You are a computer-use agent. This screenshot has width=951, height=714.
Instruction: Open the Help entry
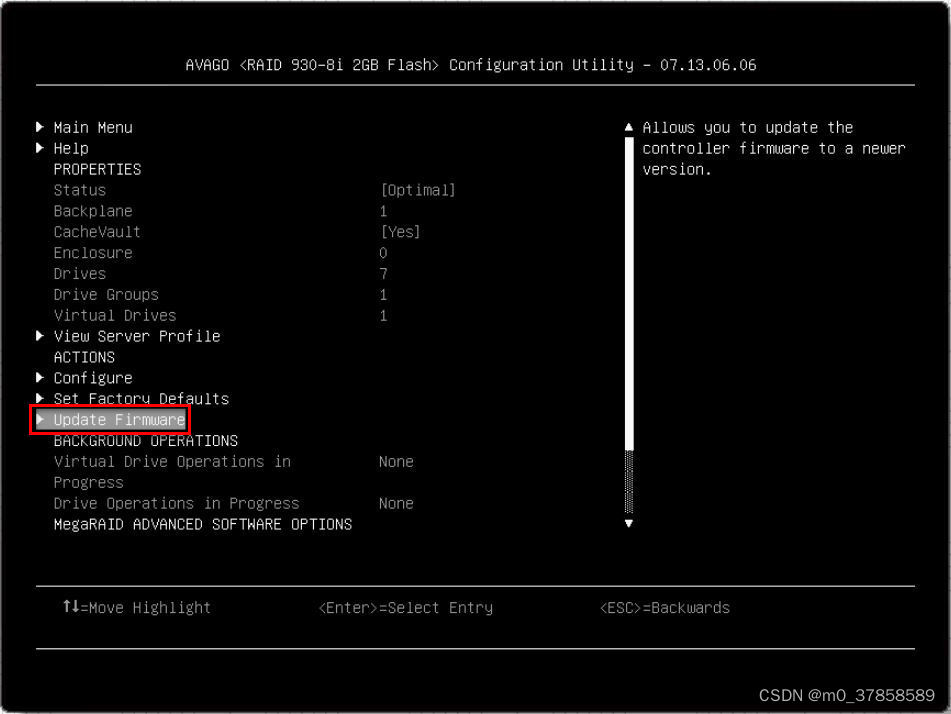coord(71,149)
